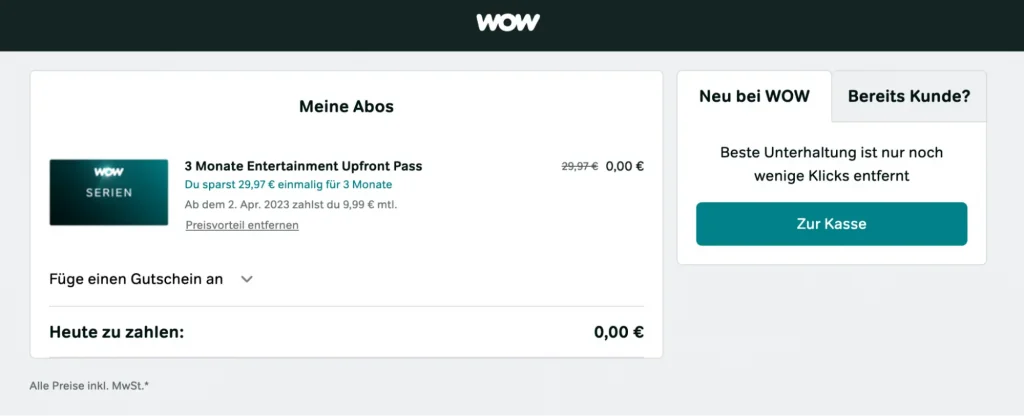
Task: Click the 'Du sparst 29,97 €' savings text
Action: point(288,185)
